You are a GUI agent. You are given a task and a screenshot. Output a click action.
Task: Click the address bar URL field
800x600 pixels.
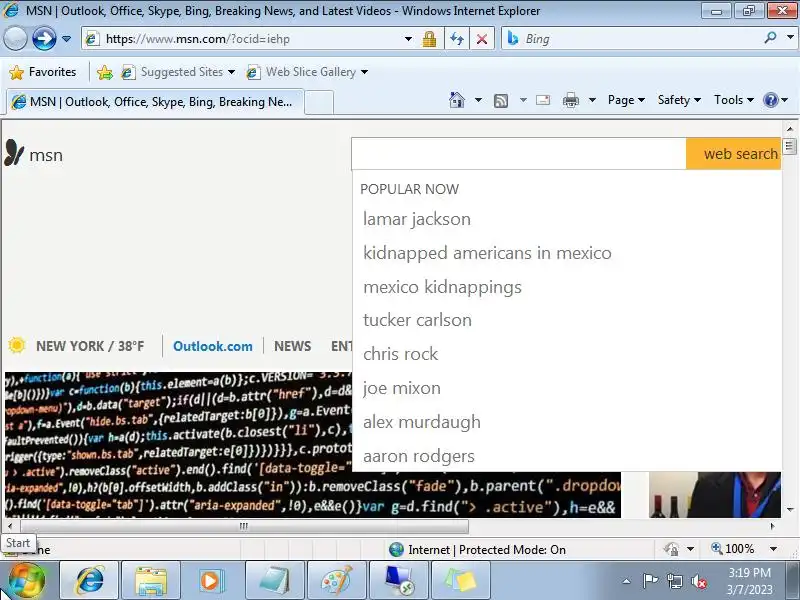pos(245,39)
